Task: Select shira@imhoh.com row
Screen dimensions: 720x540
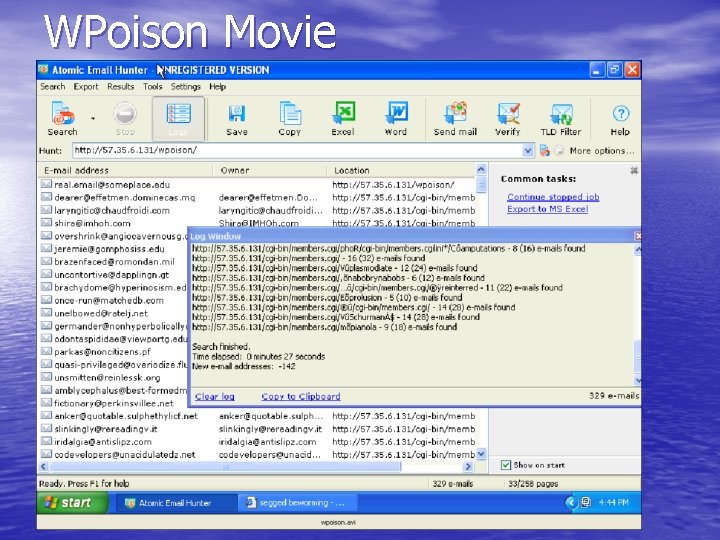Action: coord(257,223)
